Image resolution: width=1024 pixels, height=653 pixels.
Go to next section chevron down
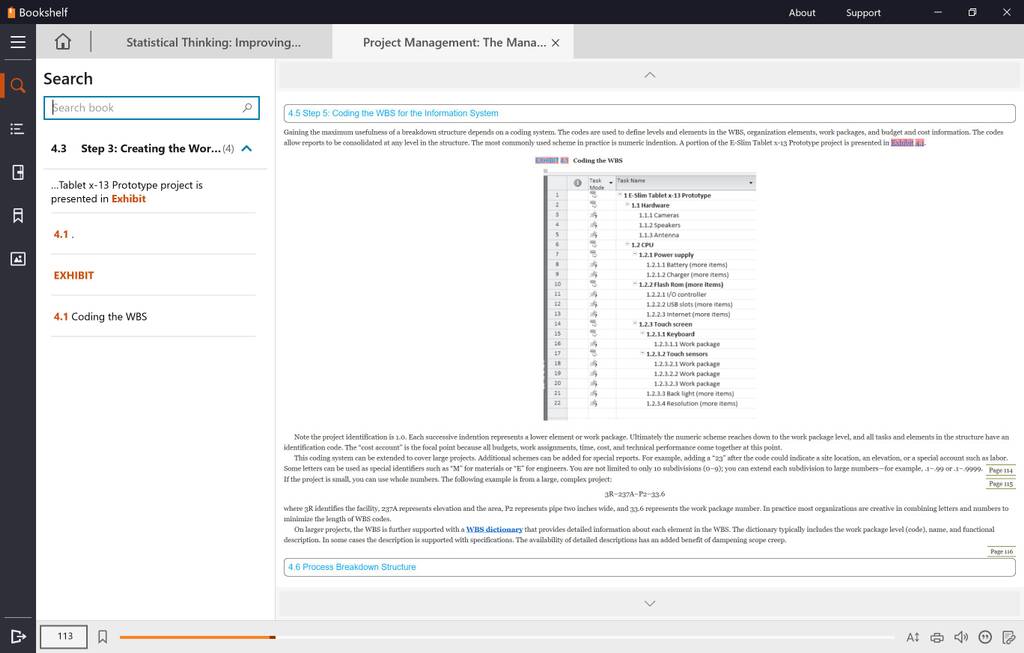(x=649, y=603)
